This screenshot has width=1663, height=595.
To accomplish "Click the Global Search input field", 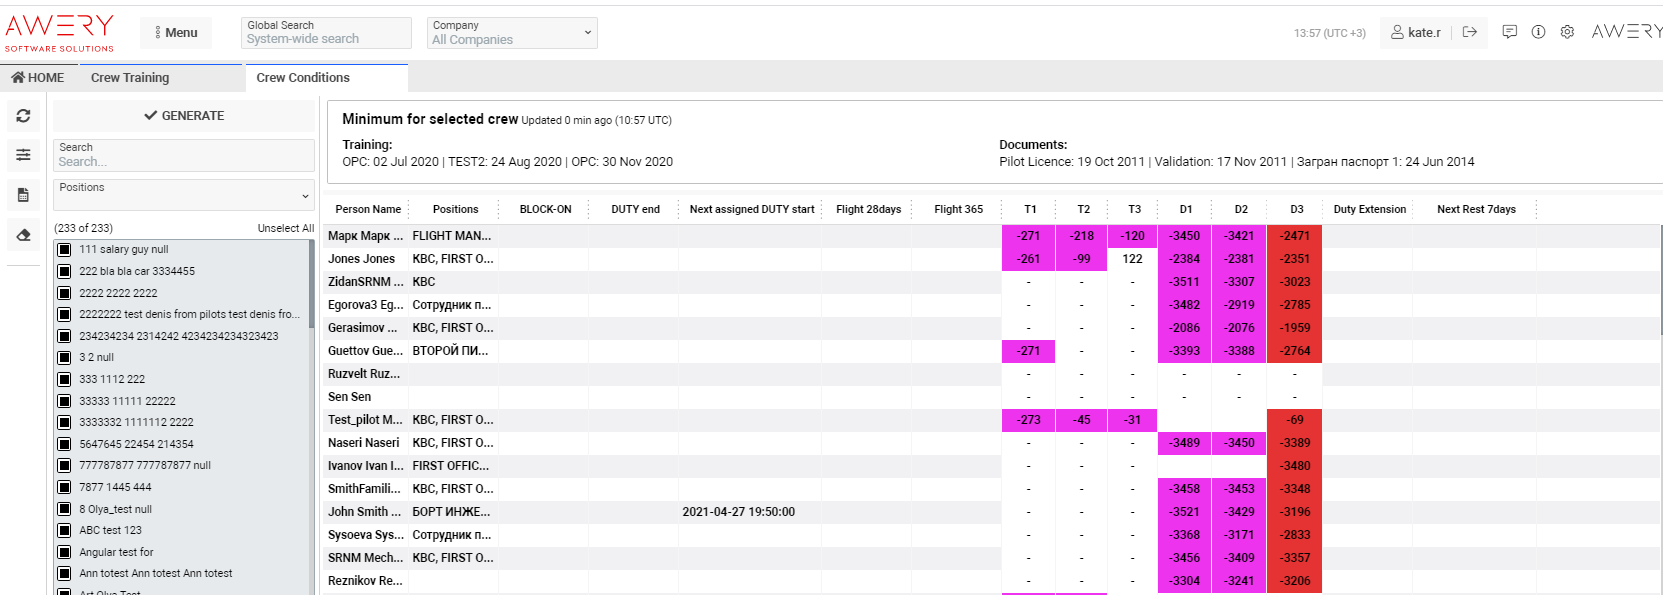I will coord(326,39).
